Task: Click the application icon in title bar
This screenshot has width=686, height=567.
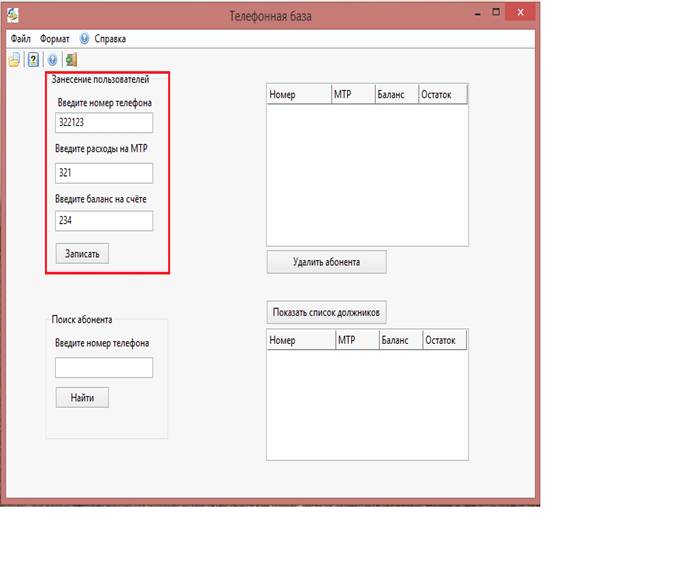Action: point(13,14)
